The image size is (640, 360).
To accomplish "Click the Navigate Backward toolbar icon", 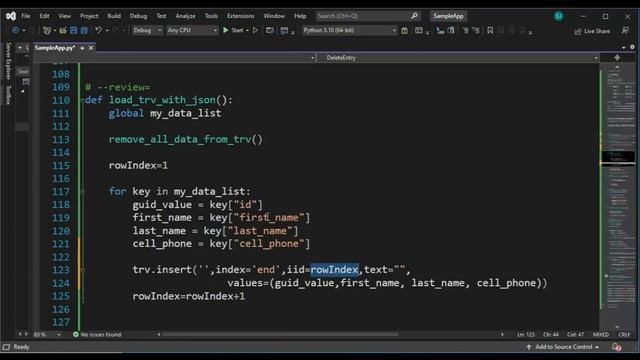I will tap(15, 30).
